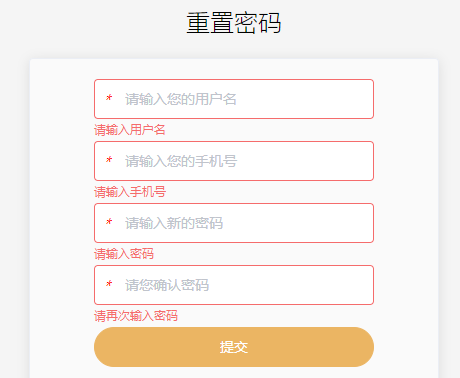Click the red asterisk in phone number field
Viewport: 460px width, 378px height.
pyautogui.click(x=109, y=160)
